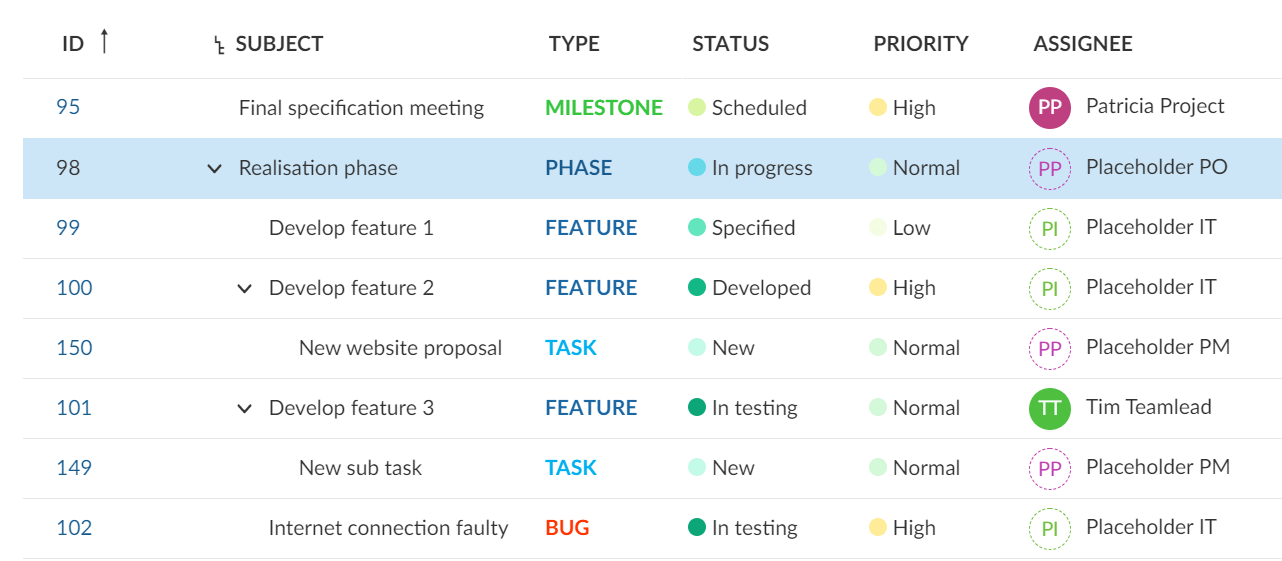Click the PP avatar in New sub task row
Screen dimensions: 1282x561
[x=1049, y=468]
